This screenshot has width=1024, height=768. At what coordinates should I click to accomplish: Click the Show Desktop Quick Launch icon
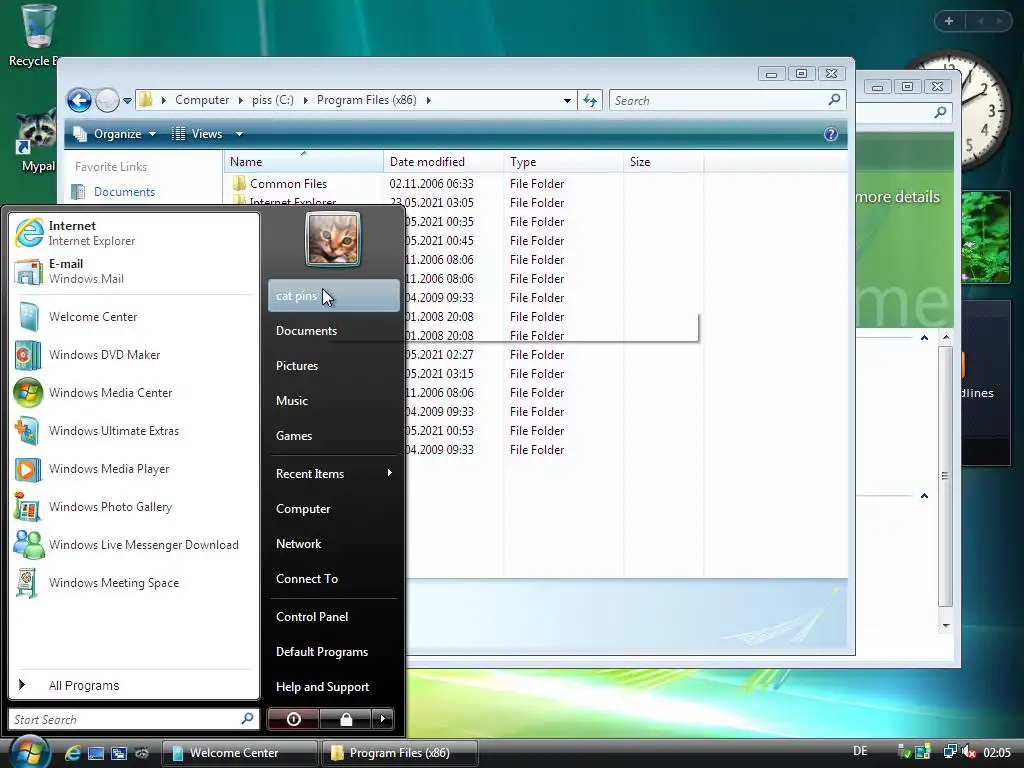coord(96,753)
